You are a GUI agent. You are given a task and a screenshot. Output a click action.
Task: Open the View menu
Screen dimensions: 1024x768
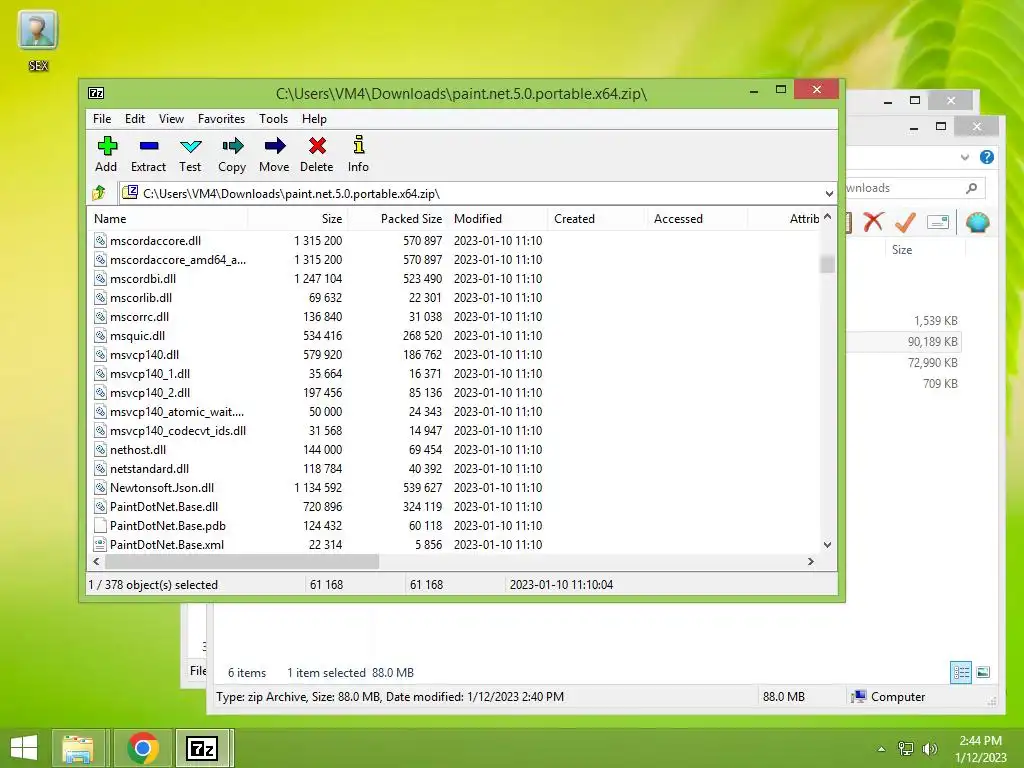point(171,119)
